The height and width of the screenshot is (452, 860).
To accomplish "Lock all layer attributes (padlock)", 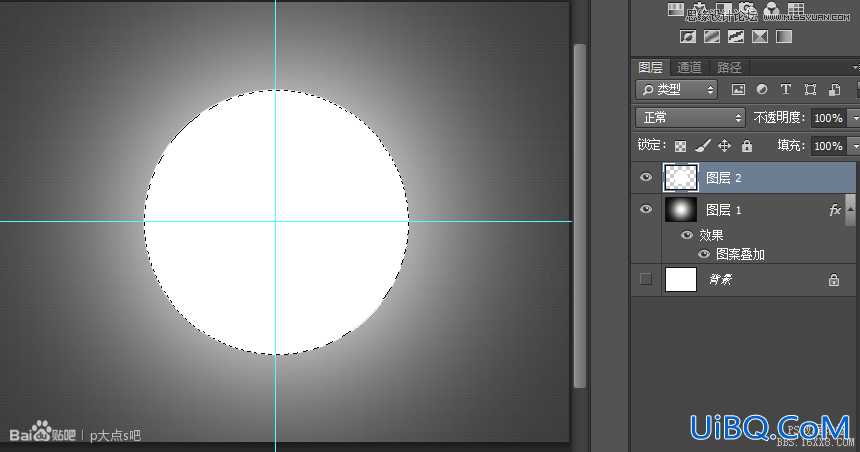I will coord(746,145).
